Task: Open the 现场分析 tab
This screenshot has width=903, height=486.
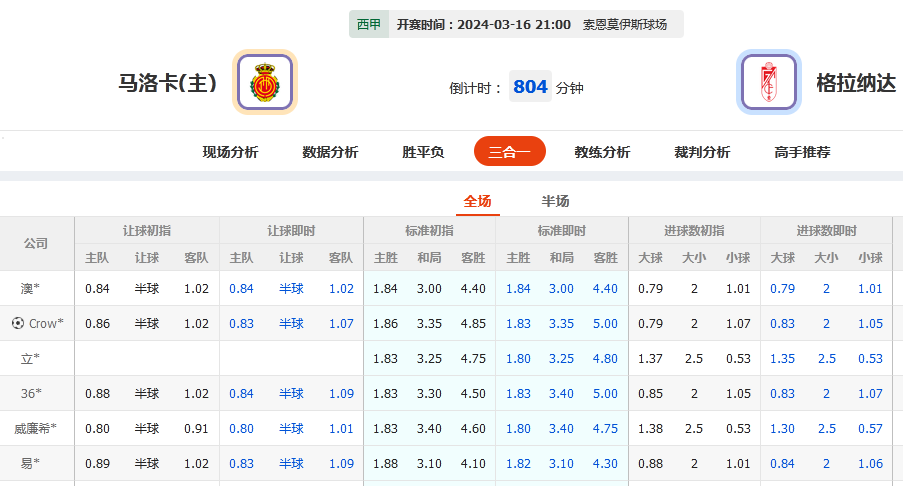Action: coord(230,152)
